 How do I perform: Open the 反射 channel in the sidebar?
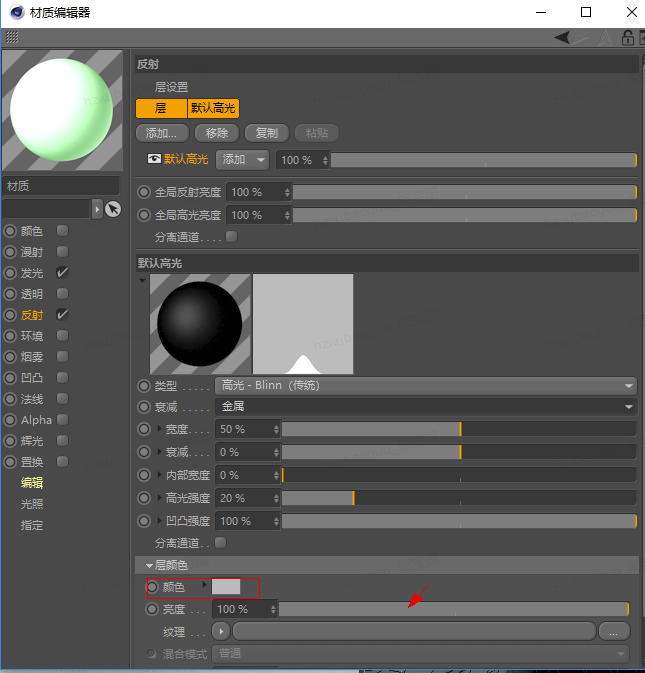coord(32,315)
